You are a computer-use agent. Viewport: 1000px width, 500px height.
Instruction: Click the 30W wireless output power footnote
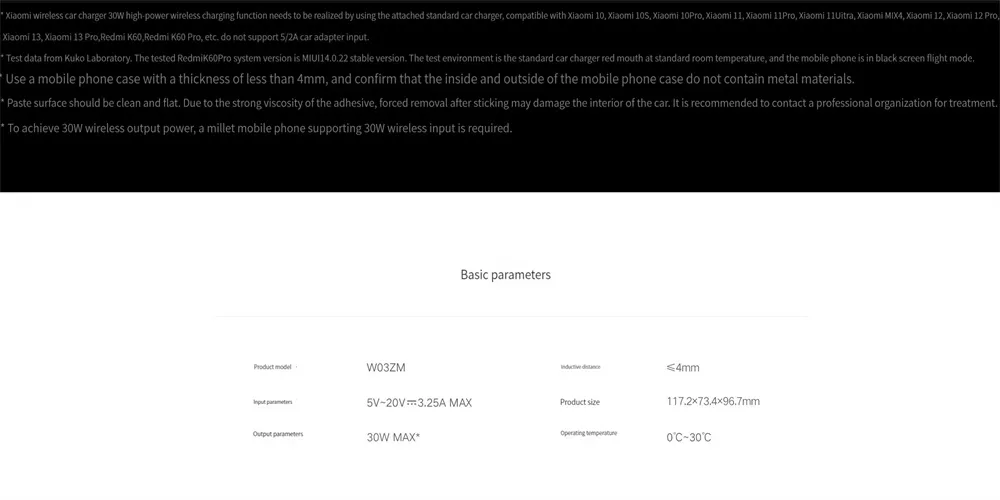point(256,128)
